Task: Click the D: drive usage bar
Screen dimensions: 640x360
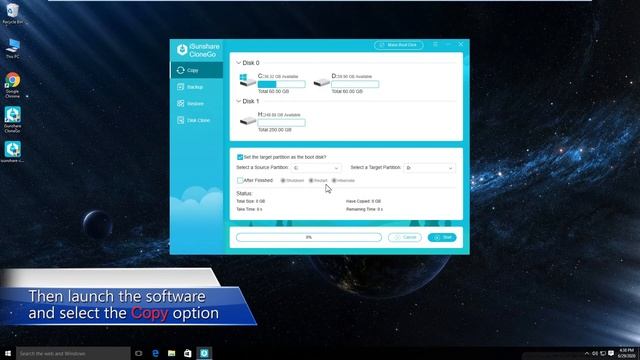Action: [355, 84]
